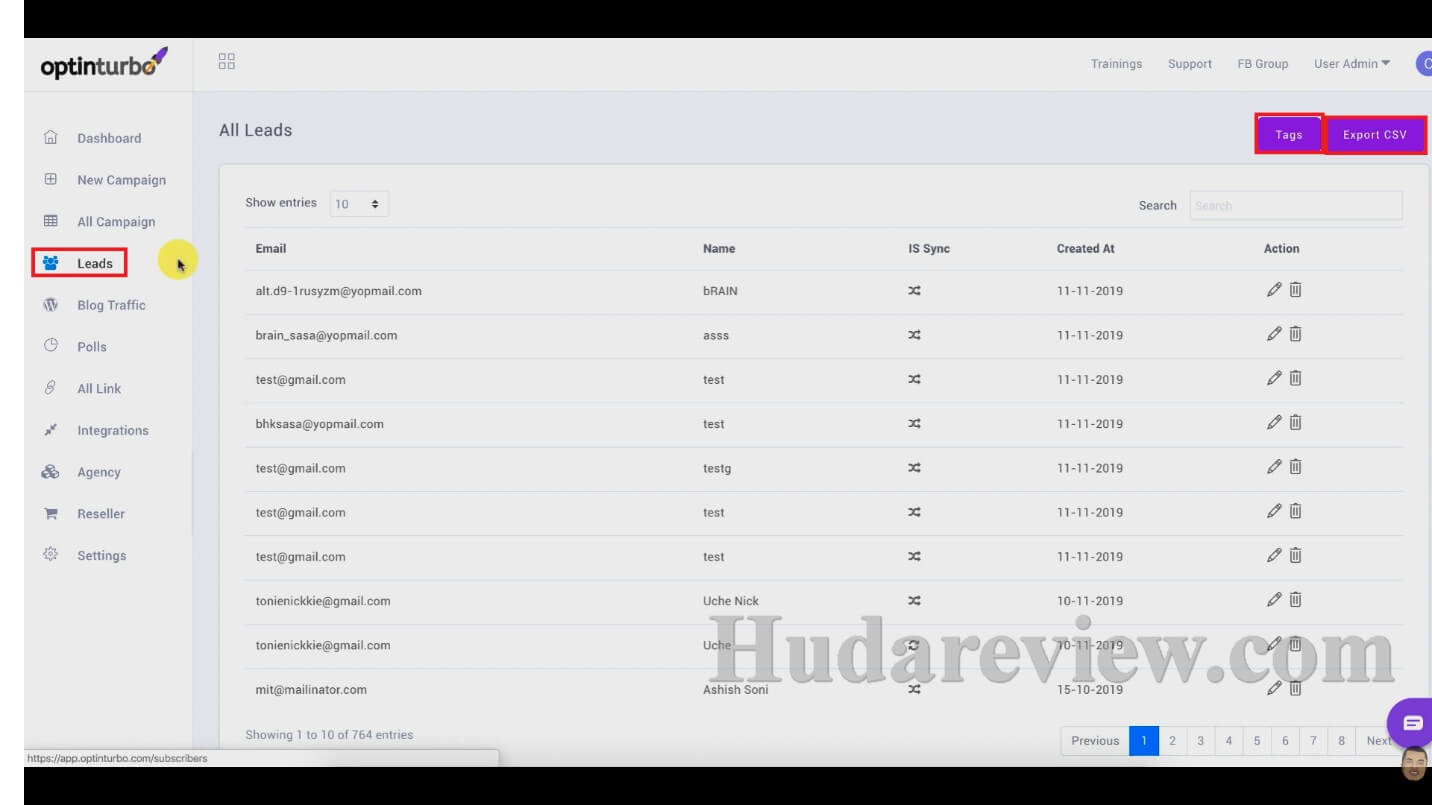Click the Dashboard home icon
Screen dimensions: 1432x805
(51, 138)
